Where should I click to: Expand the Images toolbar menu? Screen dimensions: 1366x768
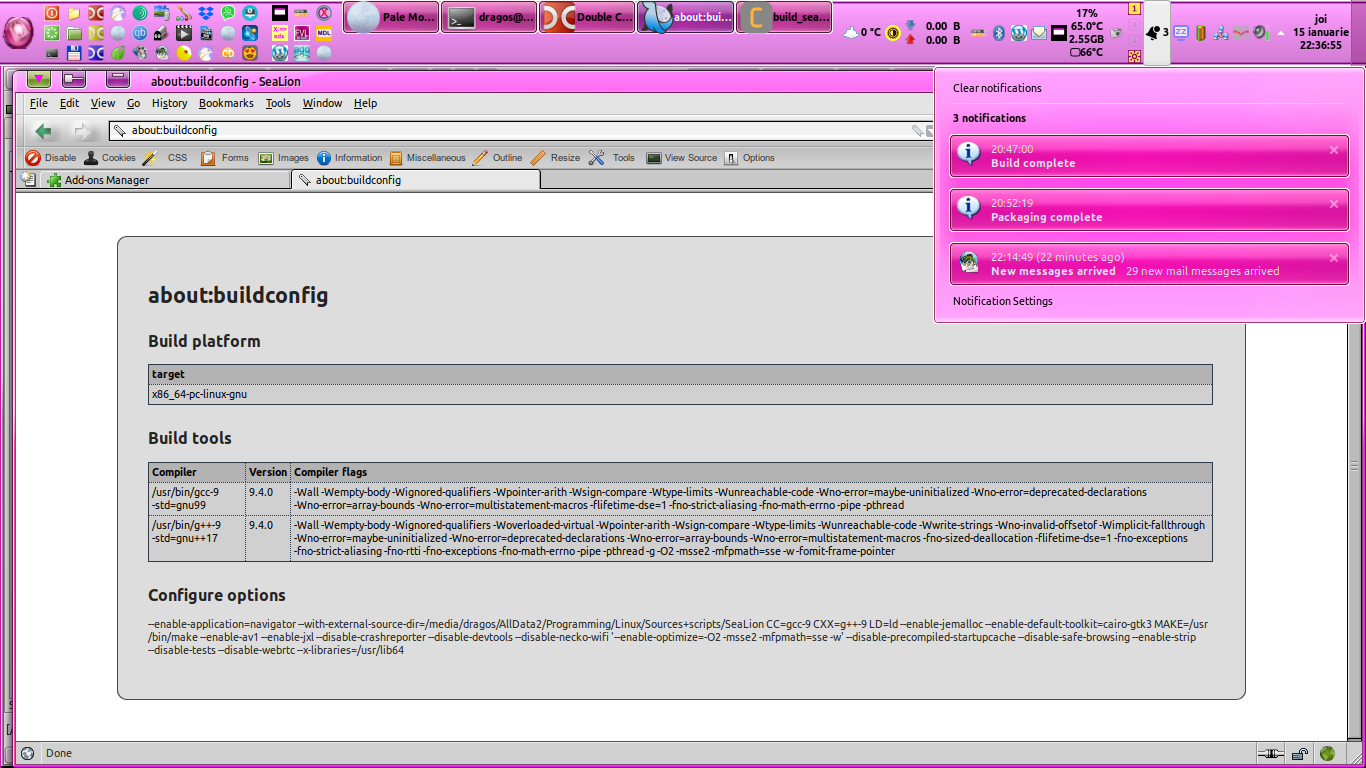point(284,158)
